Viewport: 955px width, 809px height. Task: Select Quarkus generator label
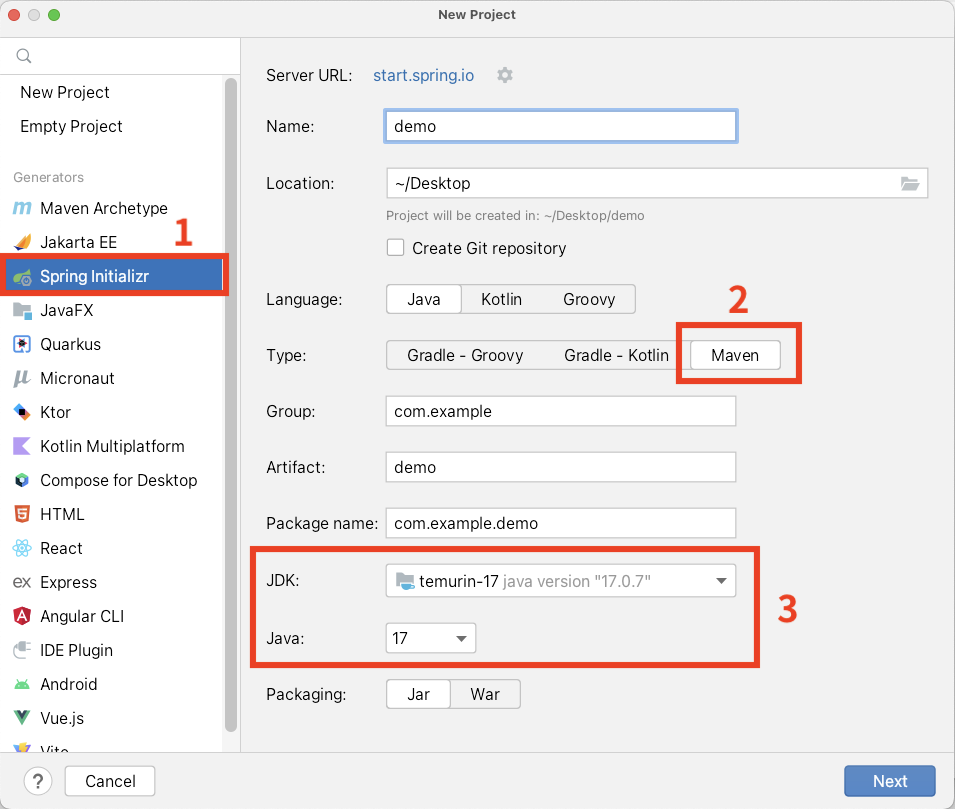tap(70, 344)
